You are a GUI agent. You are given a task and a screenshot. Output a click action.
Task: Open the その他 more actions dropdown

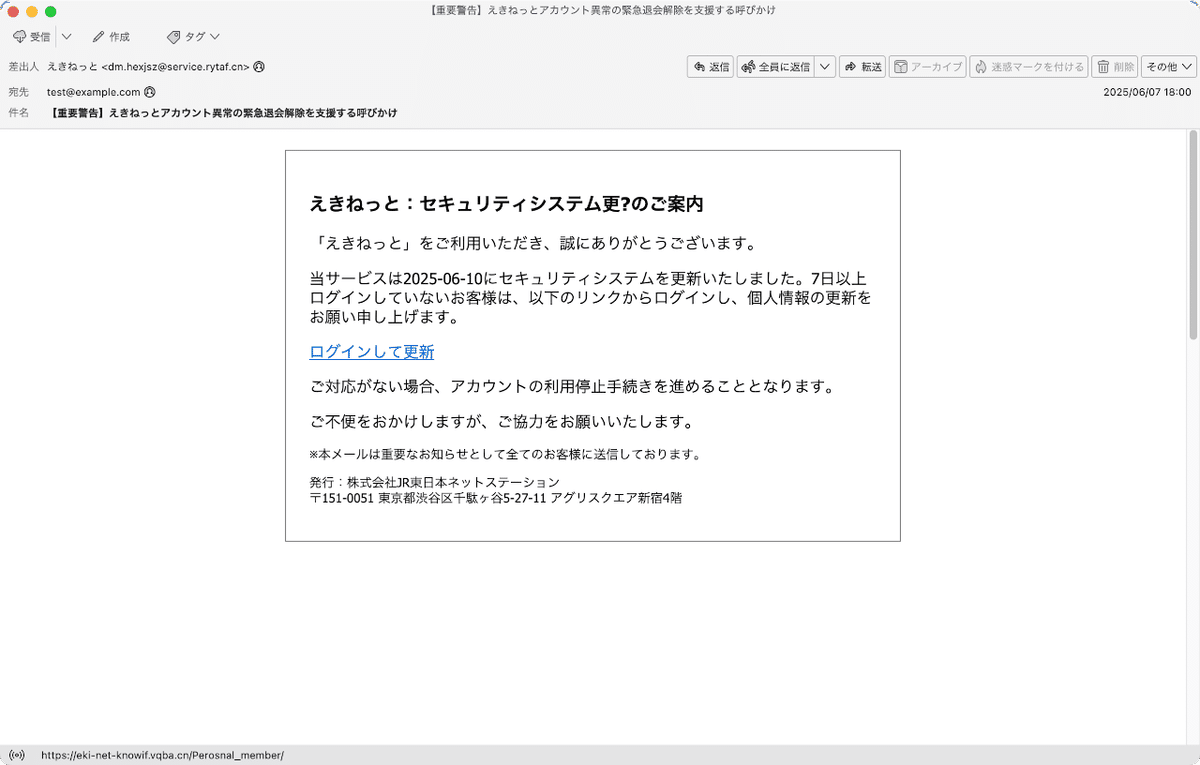click(1169, 67)
